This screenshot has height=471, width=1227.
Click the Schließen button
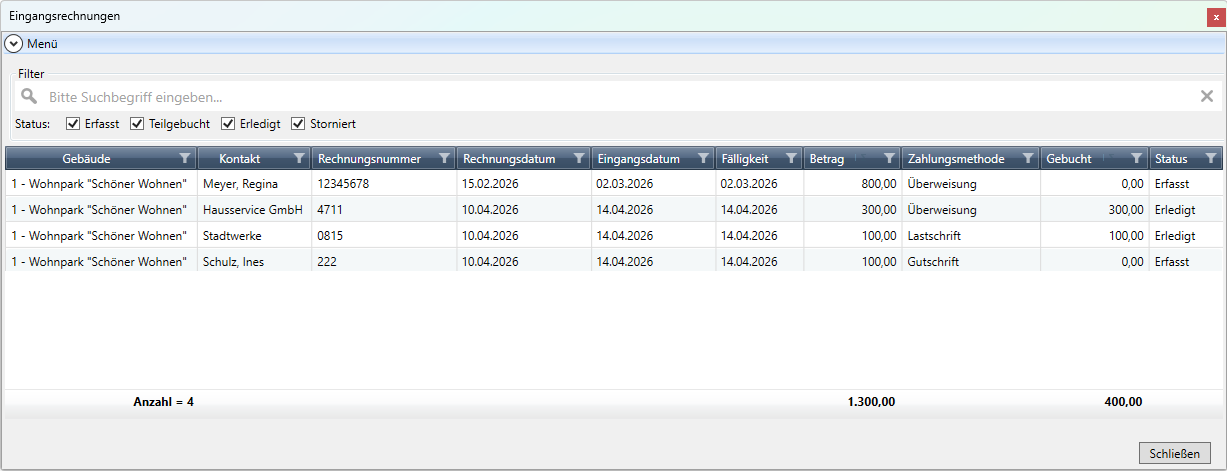tap(1175, 453)
